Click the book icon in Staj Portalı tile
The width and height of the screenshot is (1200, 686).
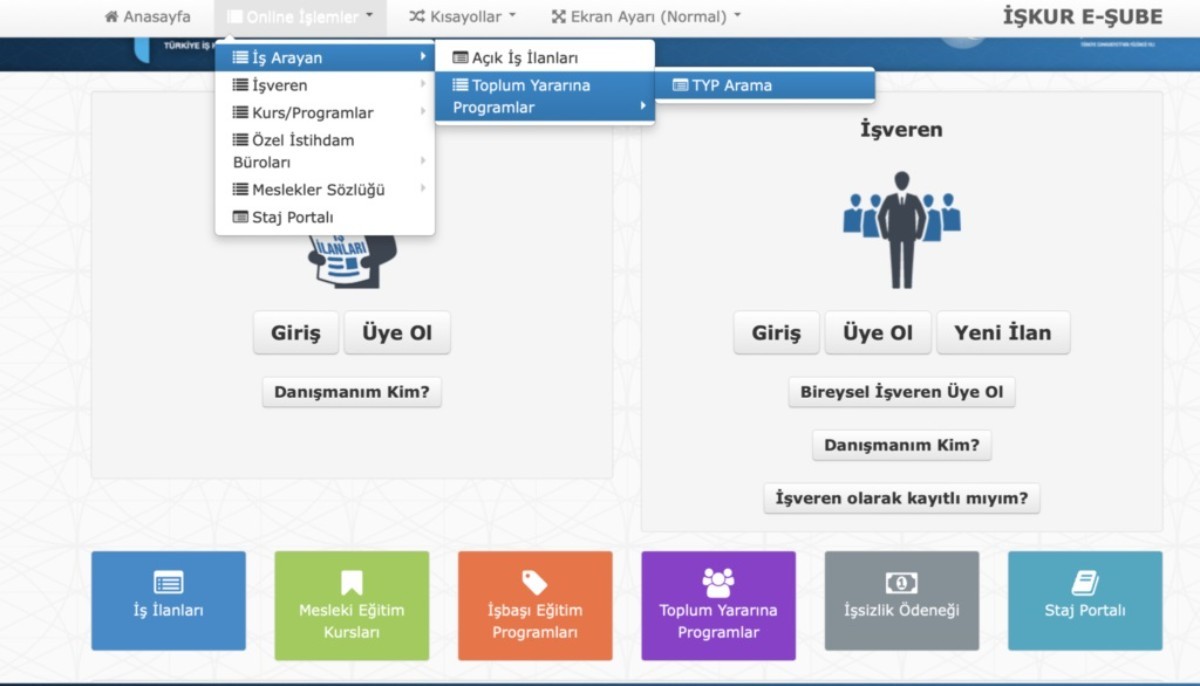tap(1085, 583)
